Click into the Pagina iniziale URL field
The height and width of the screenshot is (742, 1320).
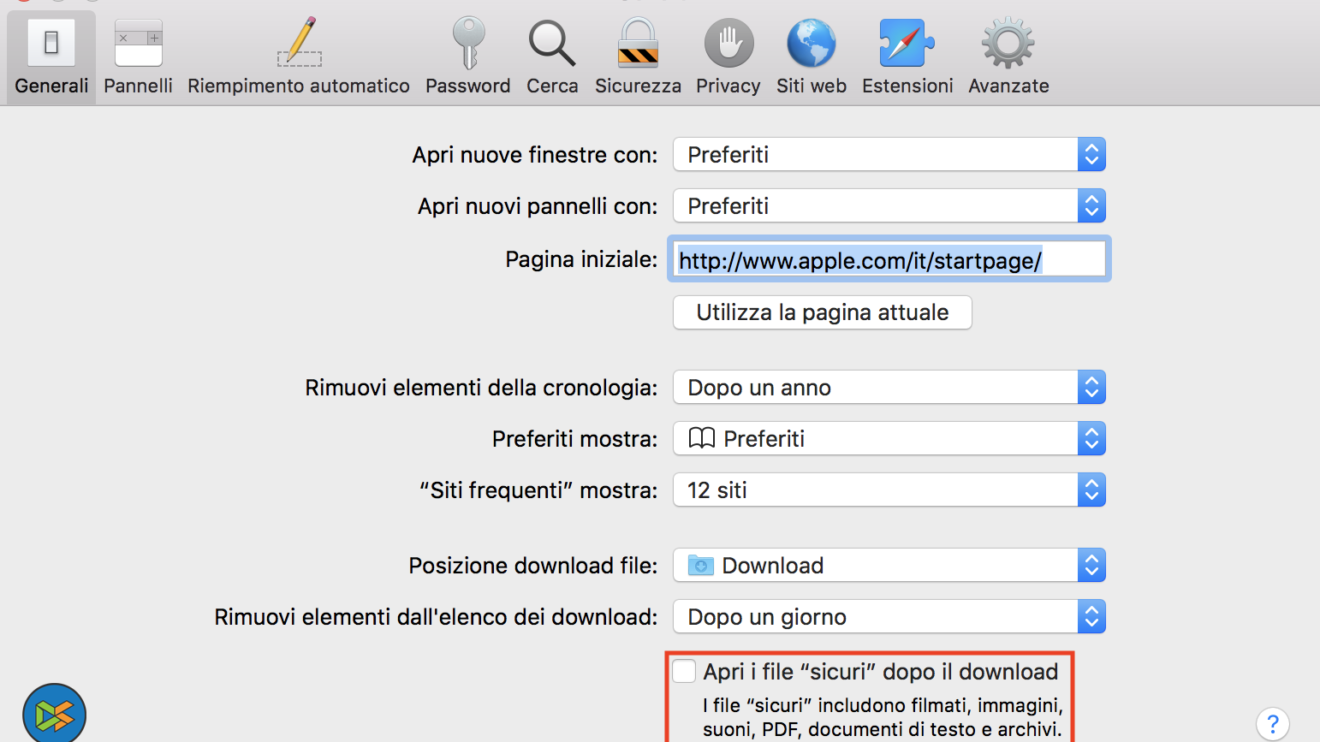click(x=891, y=260)
